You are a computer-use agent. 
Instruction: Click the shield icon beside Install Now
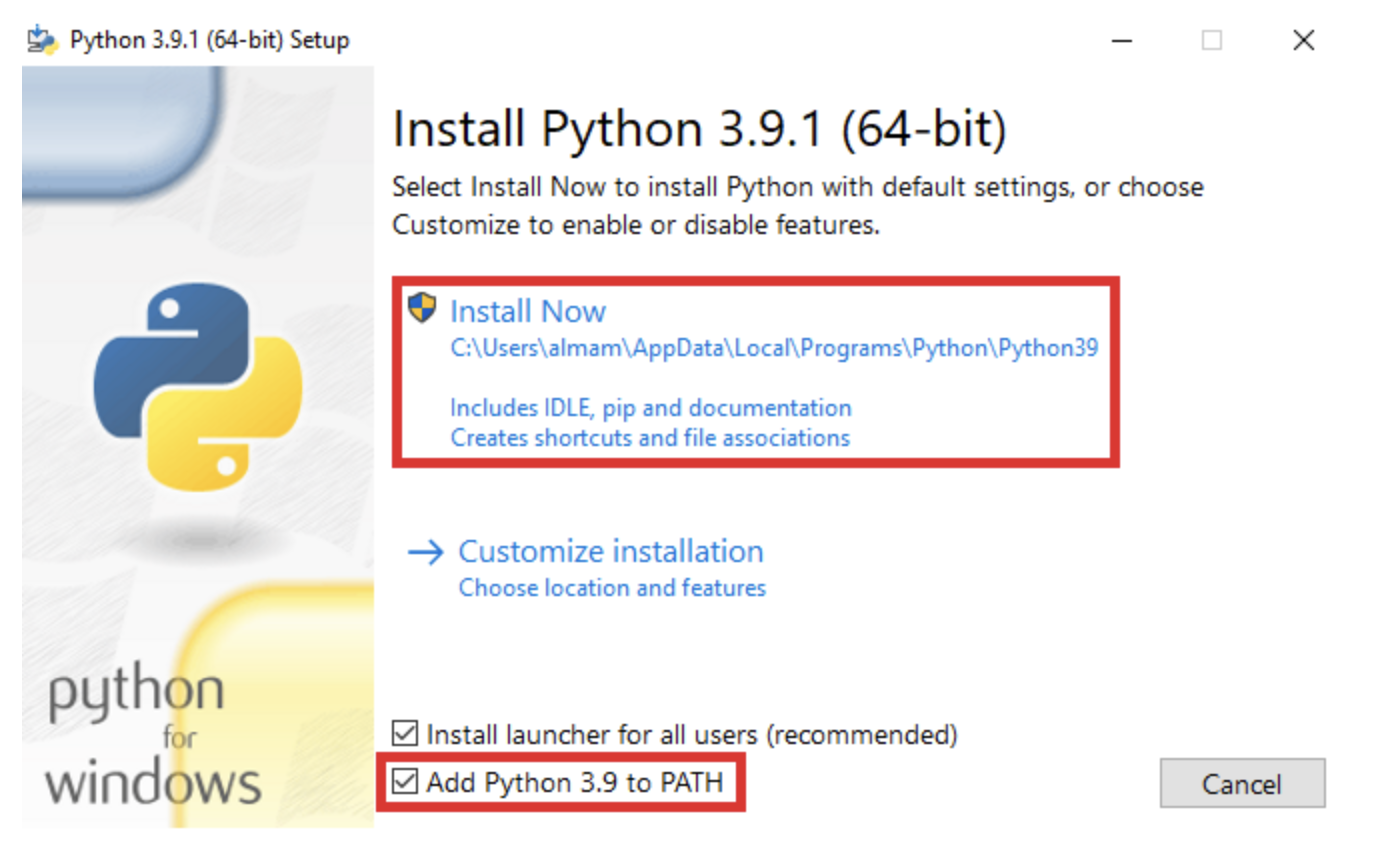pos(422,308)
